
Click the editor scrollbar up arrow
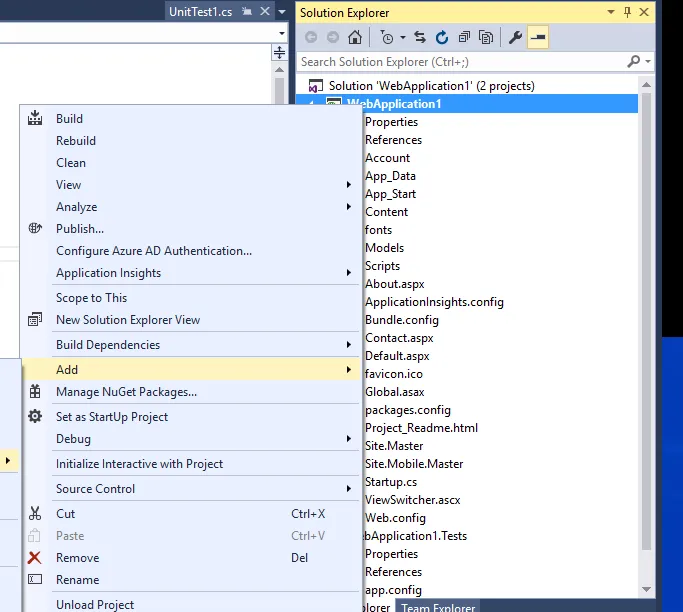[x=279, y=70]
